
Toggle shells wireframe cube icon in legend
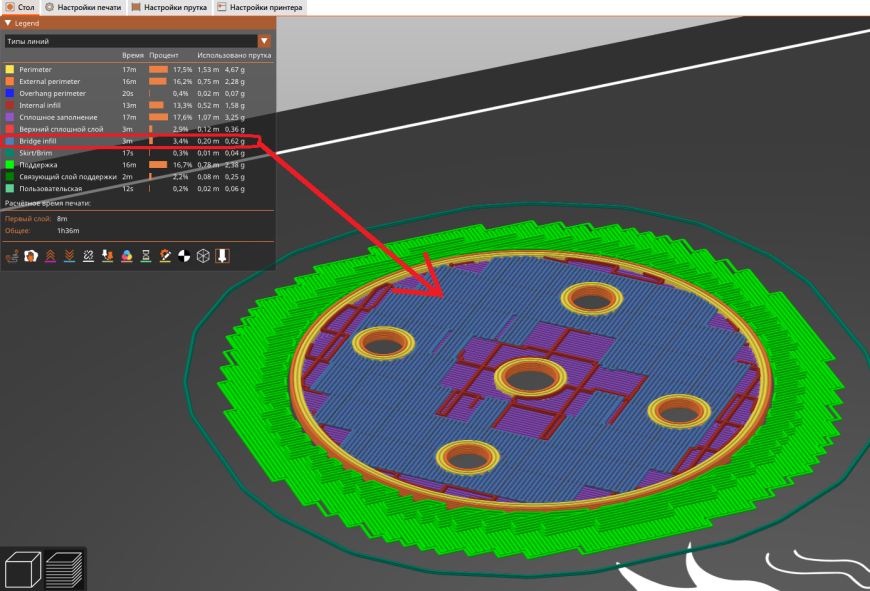click(x=203, y=256)
